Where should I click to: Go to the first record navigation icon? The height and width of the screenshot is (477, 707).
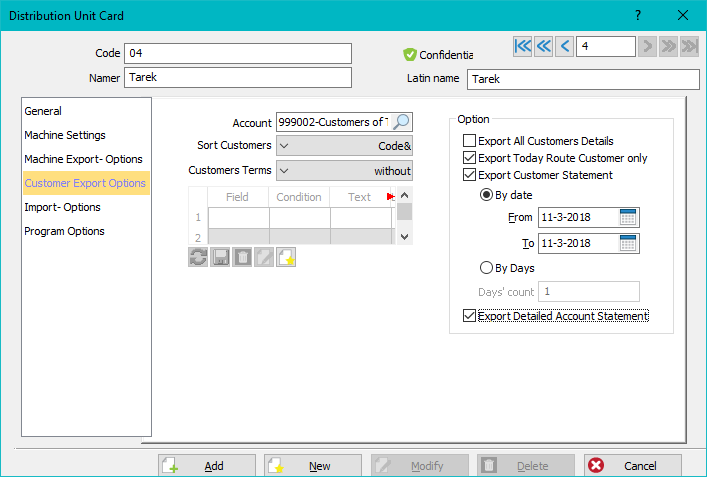523,46
